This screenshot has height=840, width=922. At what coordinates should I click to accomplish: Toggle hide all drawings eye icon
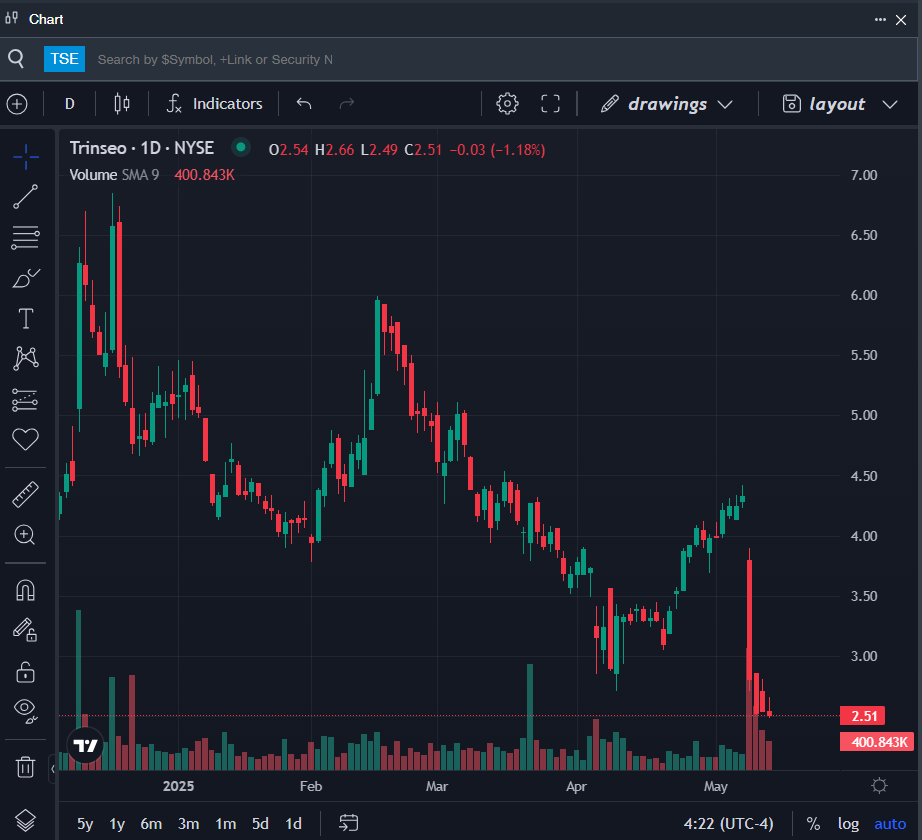(25, 710)
